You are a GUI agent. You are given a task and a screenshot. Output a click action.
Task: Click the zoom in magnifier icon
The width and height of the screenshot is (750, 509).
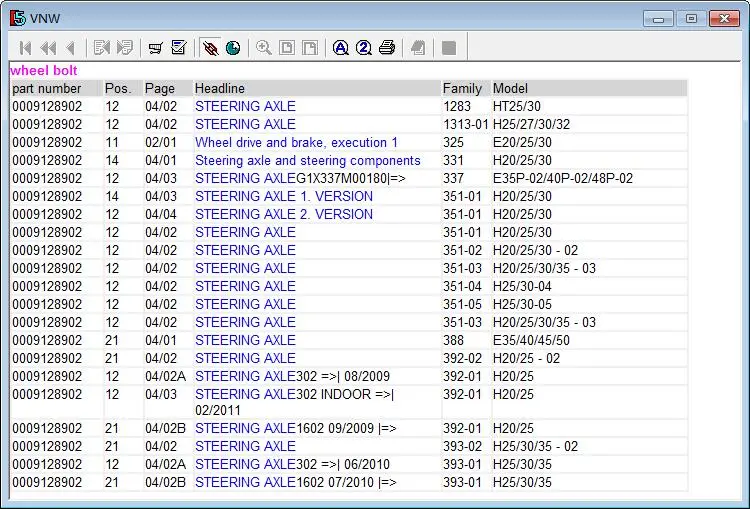[264, 48]
